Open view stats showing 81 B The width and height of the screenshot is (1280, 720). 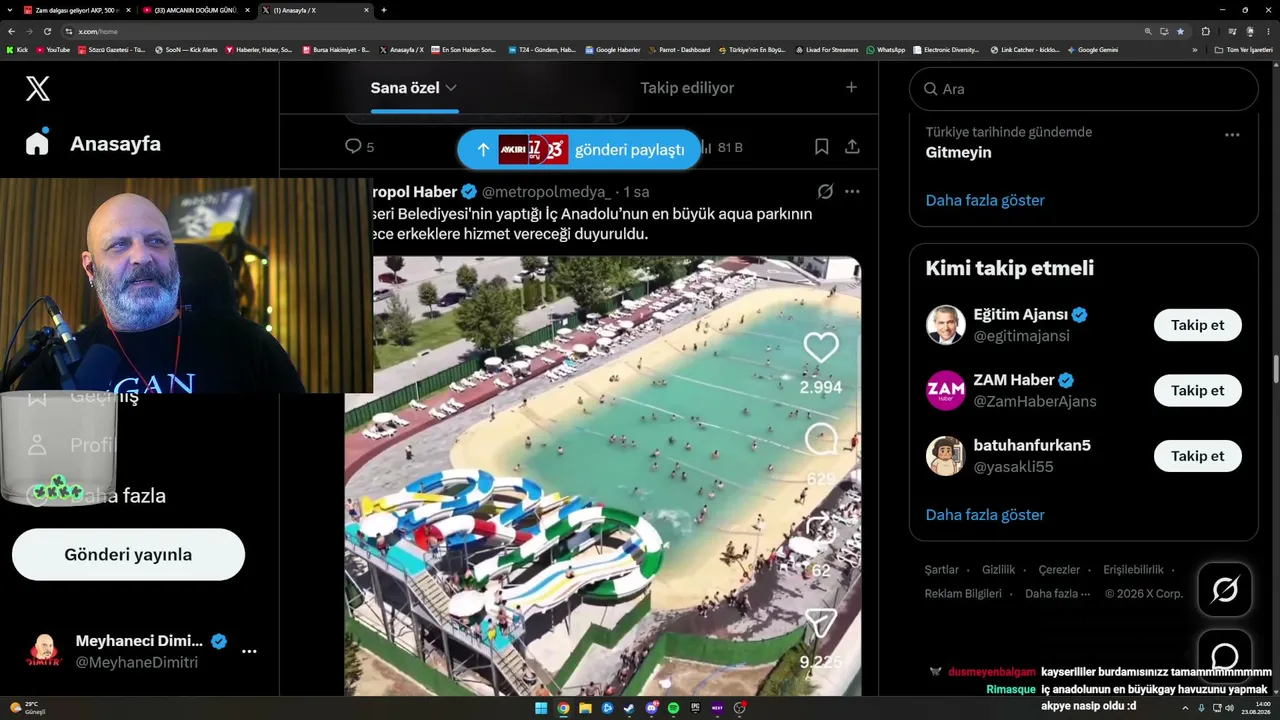click(x=722, y=147)
